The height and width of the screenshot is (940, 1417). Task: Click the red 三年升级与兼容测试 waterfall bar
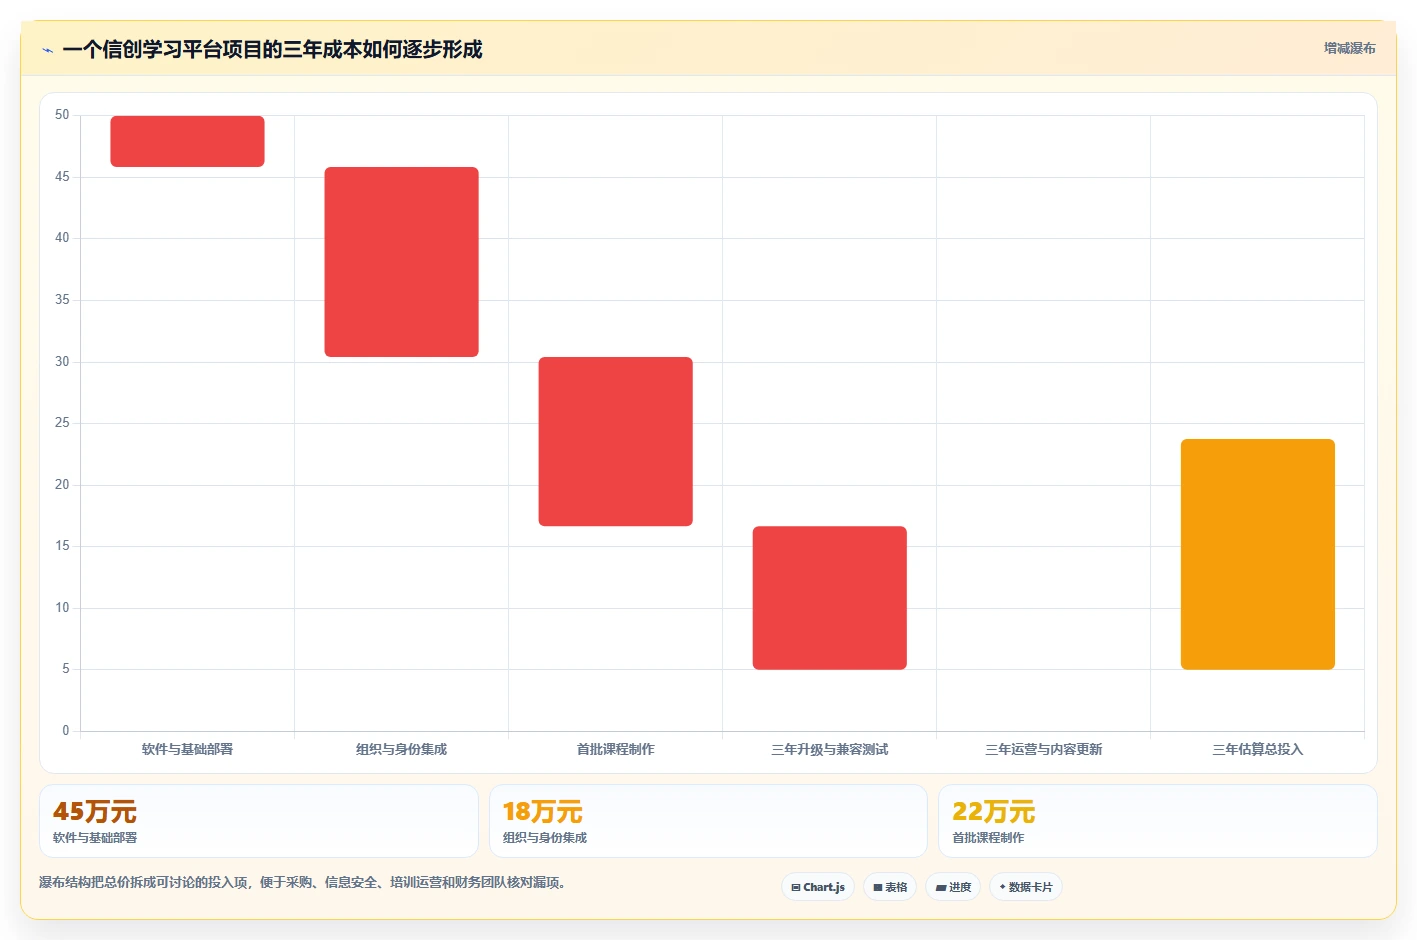pos(829,598)
